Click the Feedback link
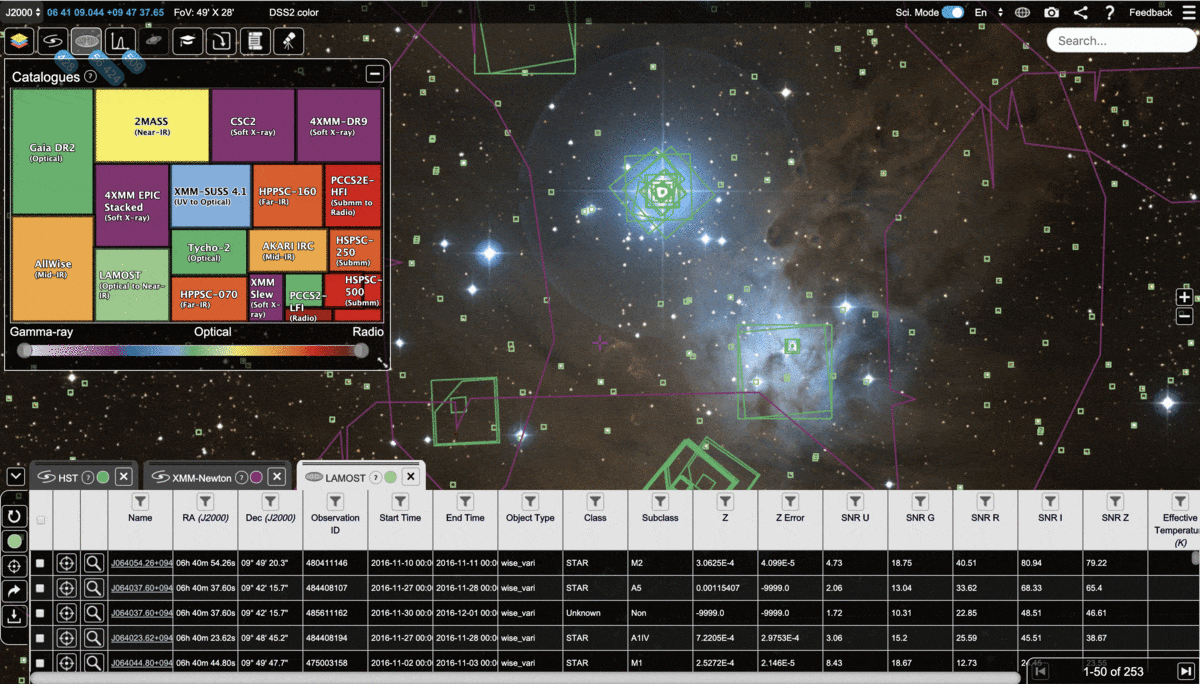This screenshot has width=1200, height=684. tap(1150, 13)
